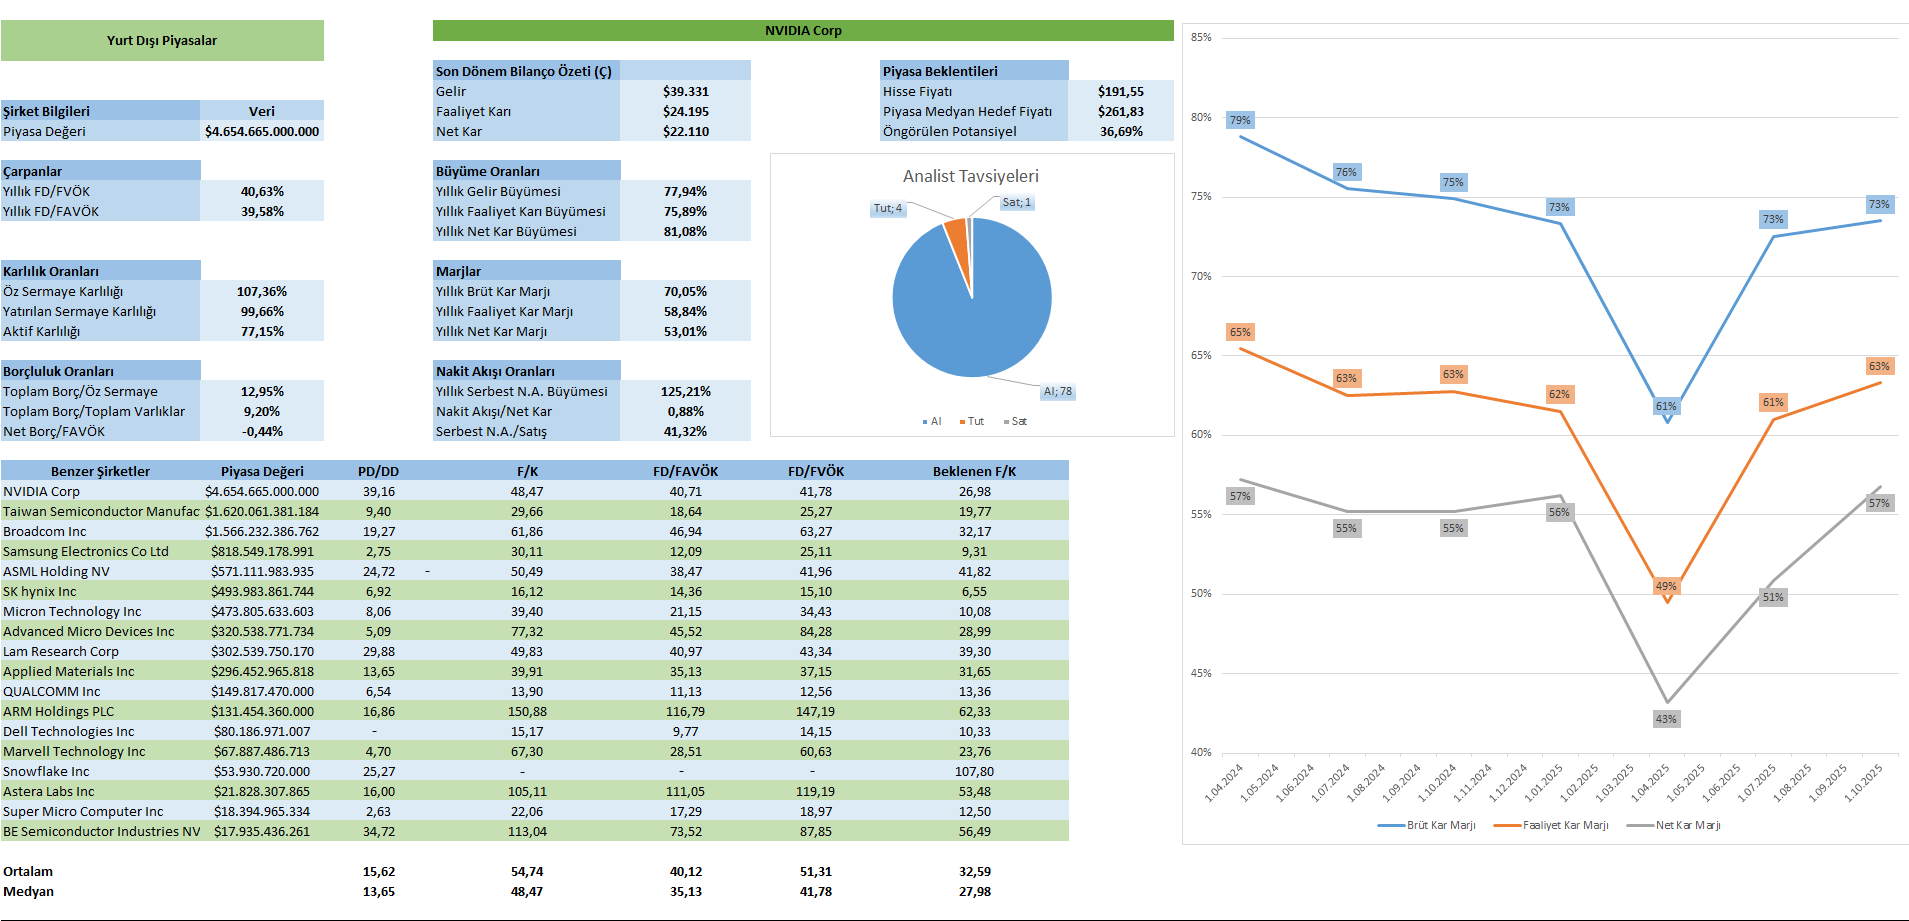Click the 79% data label on blue line
The width and height of the screenshot is (1909, 921).
point(1240,120)
